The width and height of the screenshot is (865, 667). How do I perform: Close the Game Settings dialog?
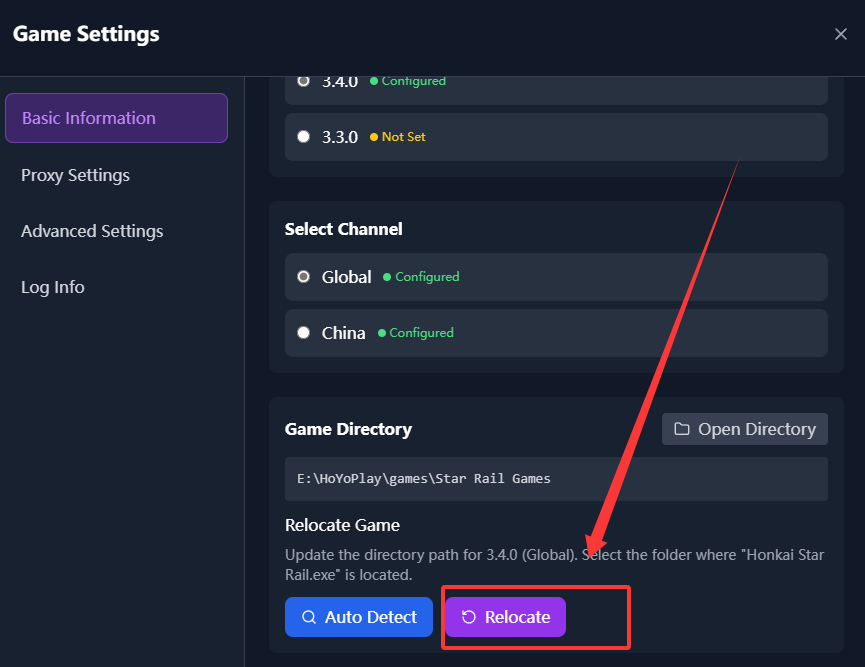pyautogui.click(x=840, y=34)
